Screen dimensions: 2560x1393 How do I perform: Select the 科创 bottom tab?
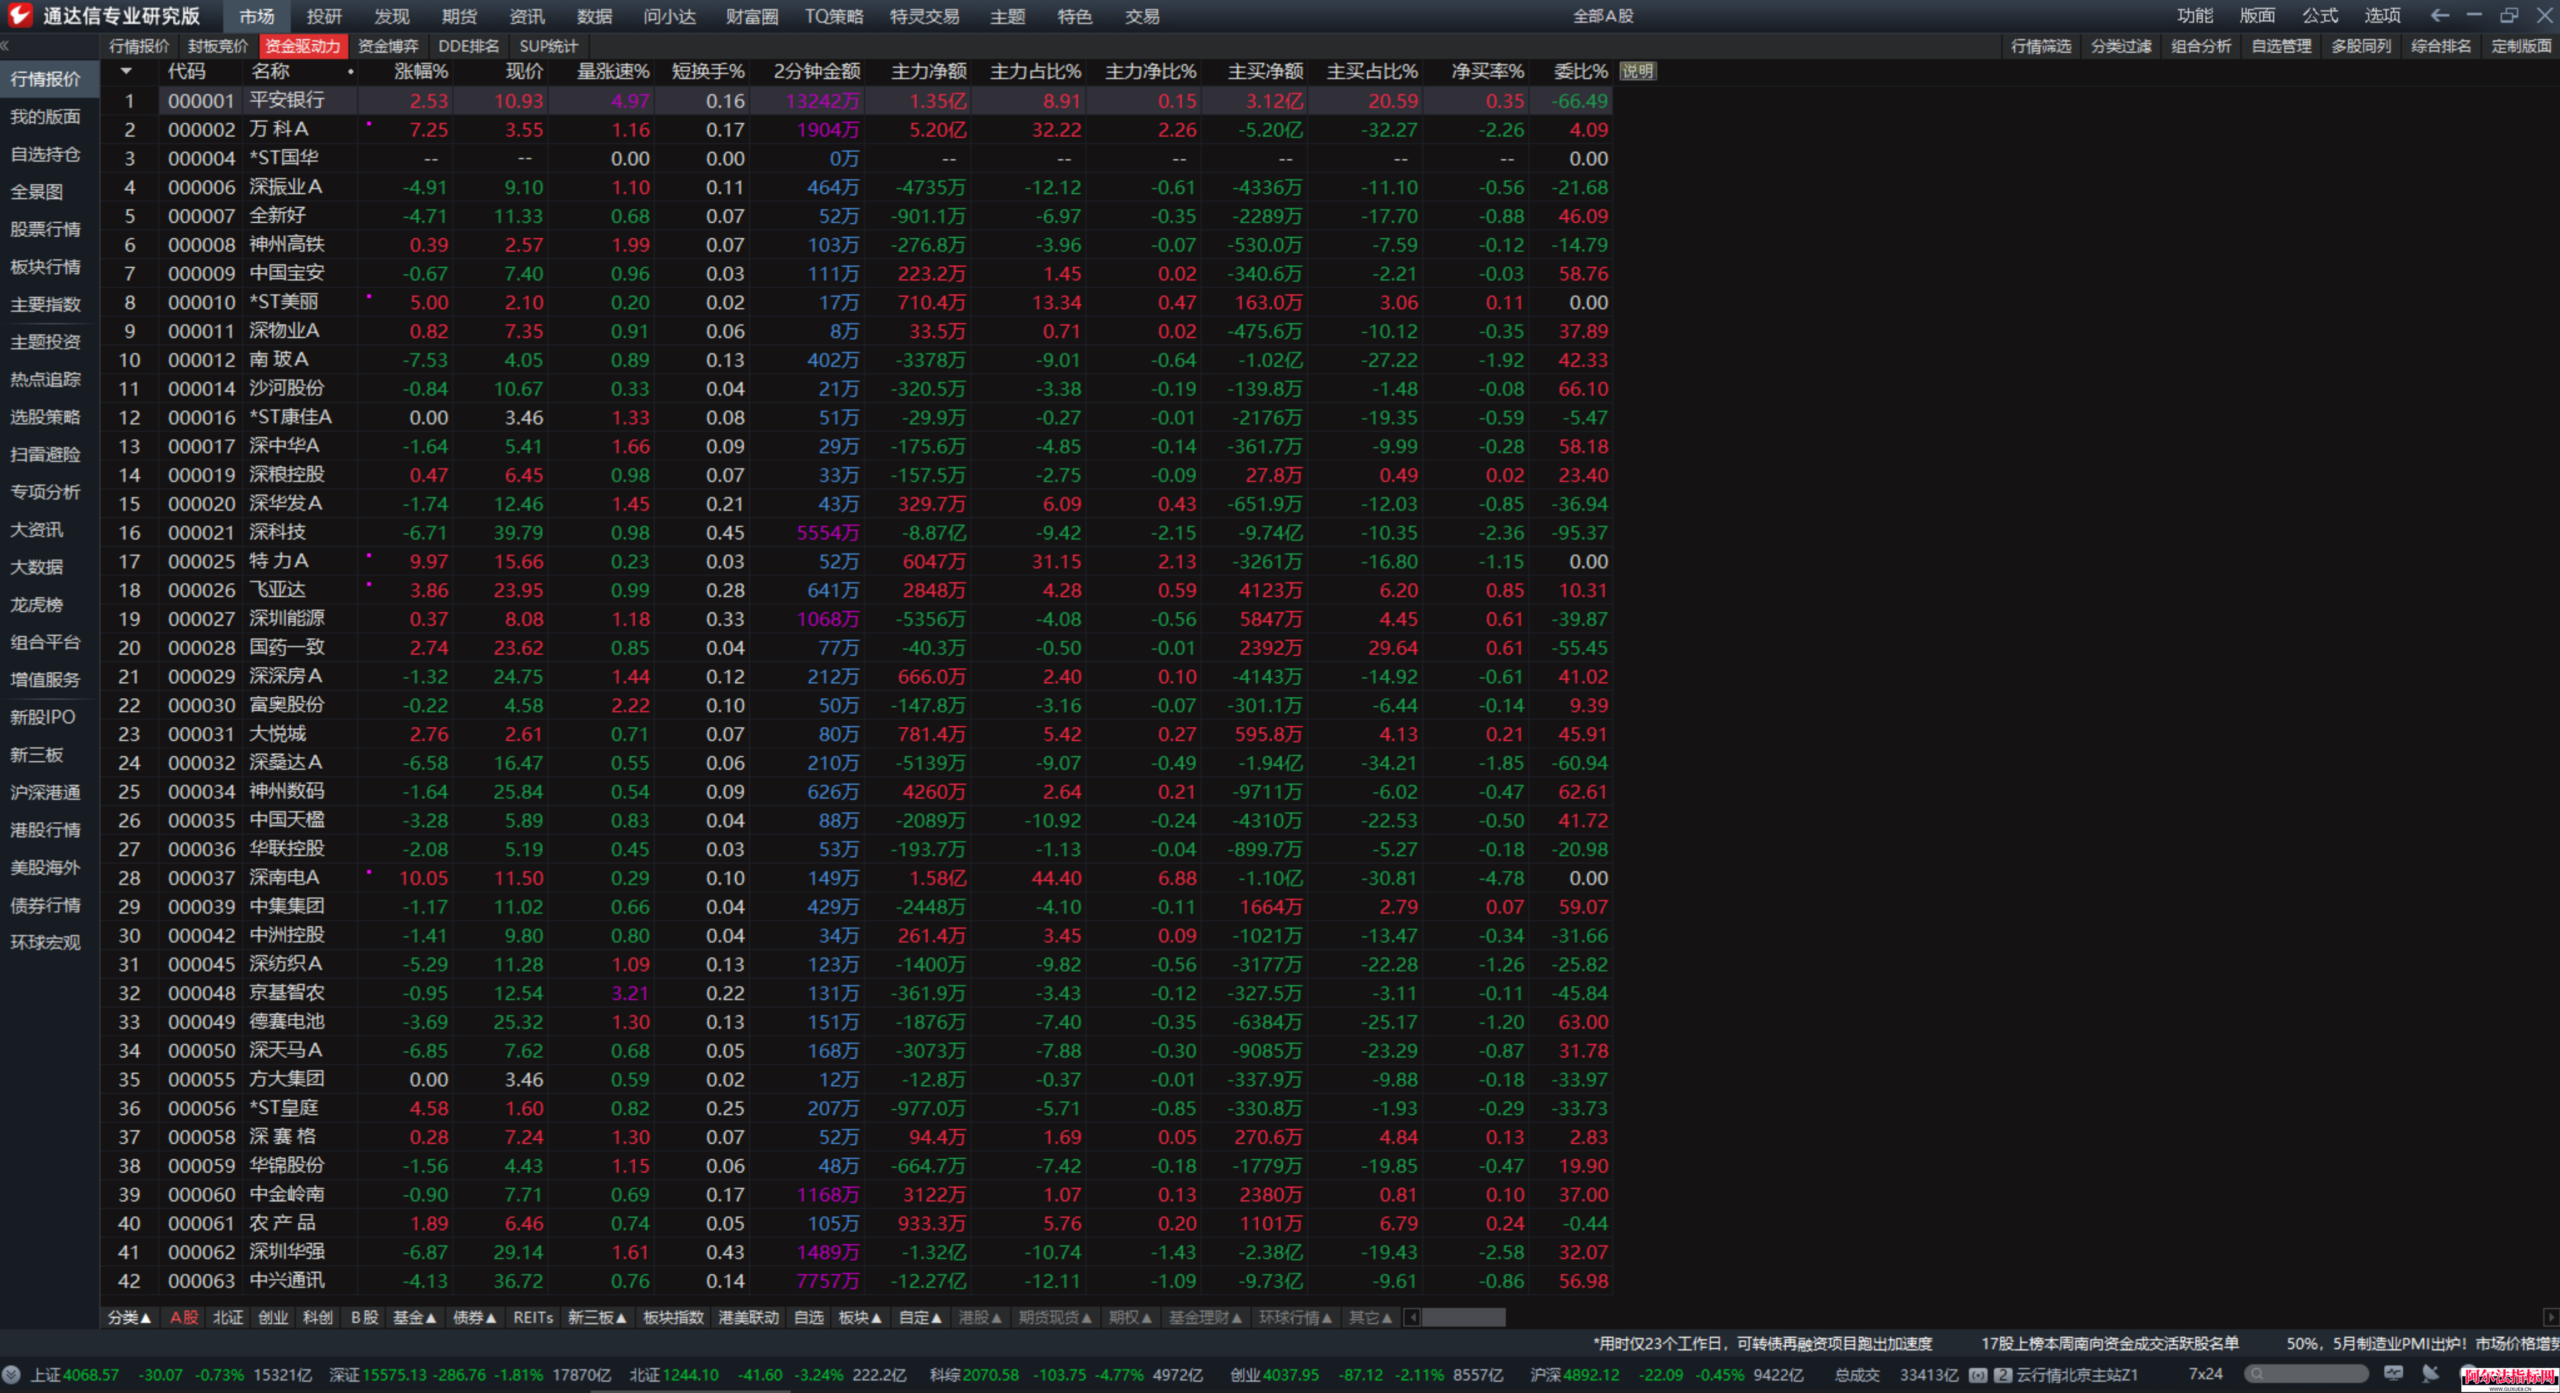tap(318, 1318)
